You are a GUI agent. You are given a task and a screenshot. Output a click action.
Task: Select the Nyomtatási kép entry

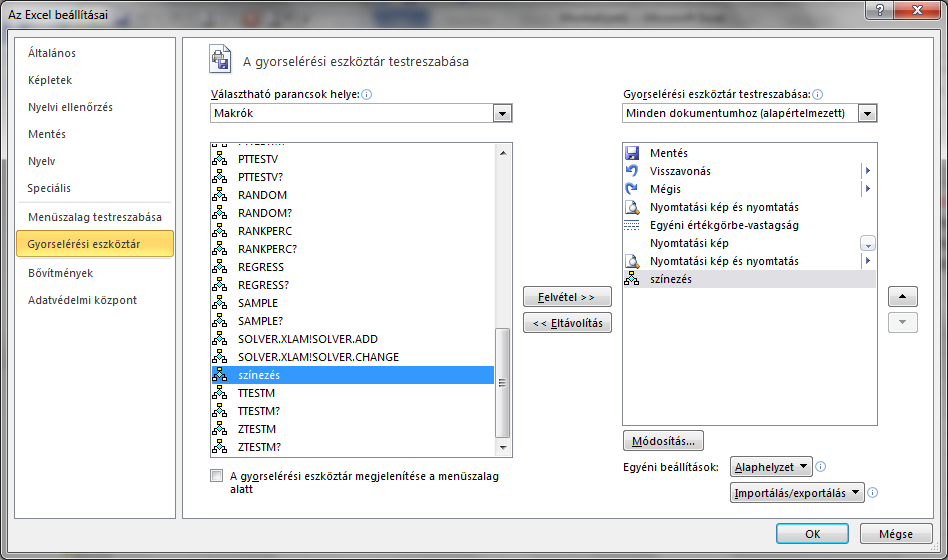(749, 243)
